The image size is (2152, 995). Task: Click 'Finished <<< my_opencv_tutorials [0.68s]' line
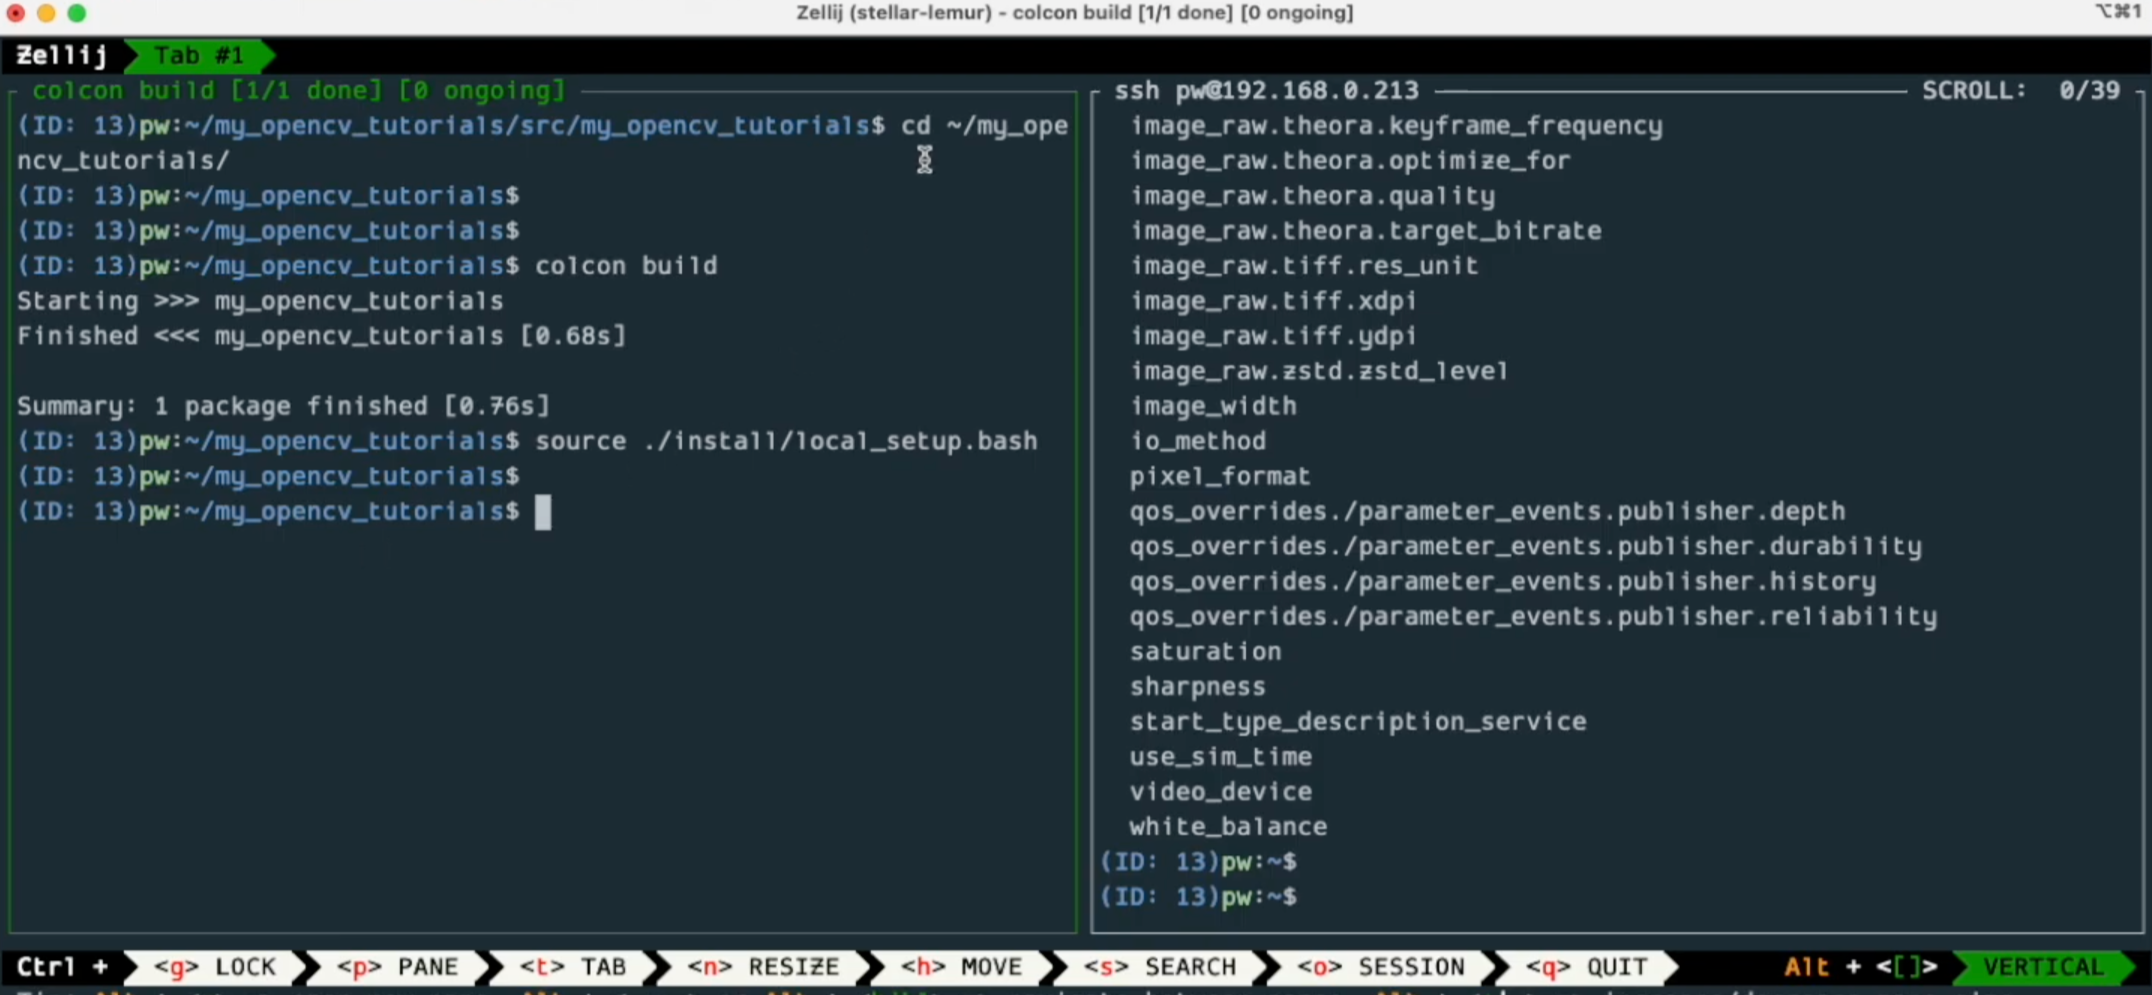[321, 336]
